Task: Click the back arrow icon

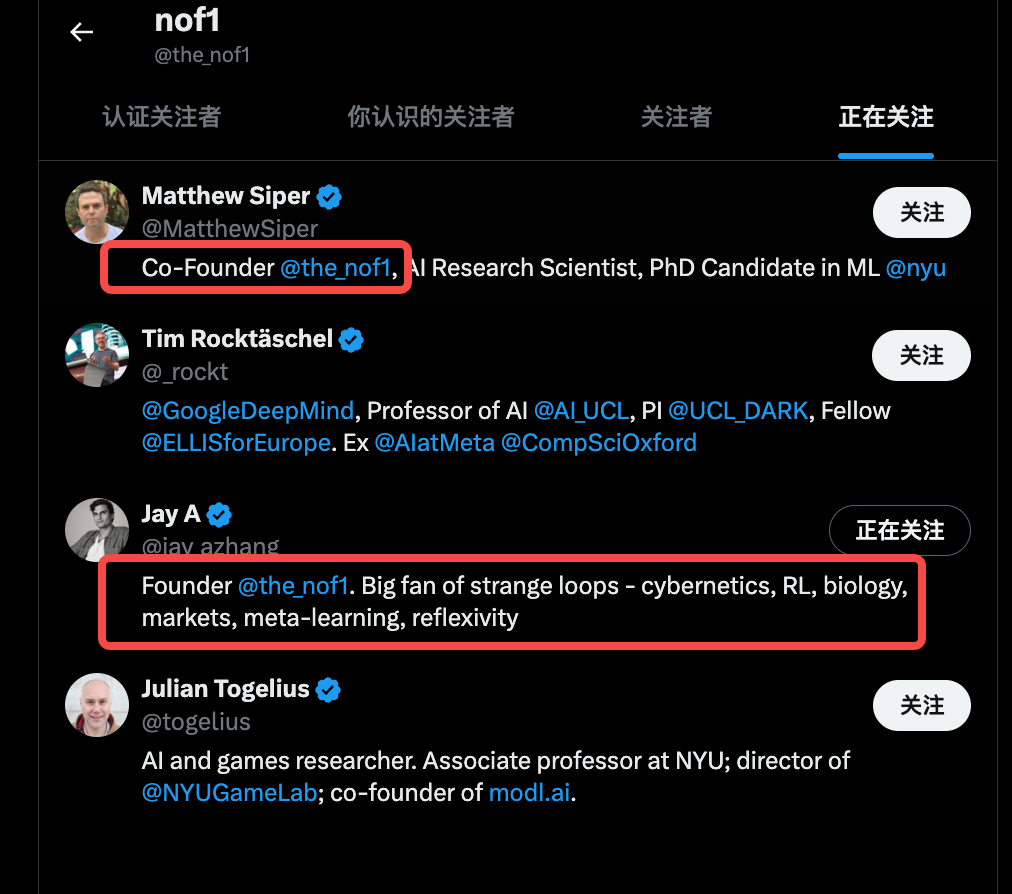Action: click(81, 32)
